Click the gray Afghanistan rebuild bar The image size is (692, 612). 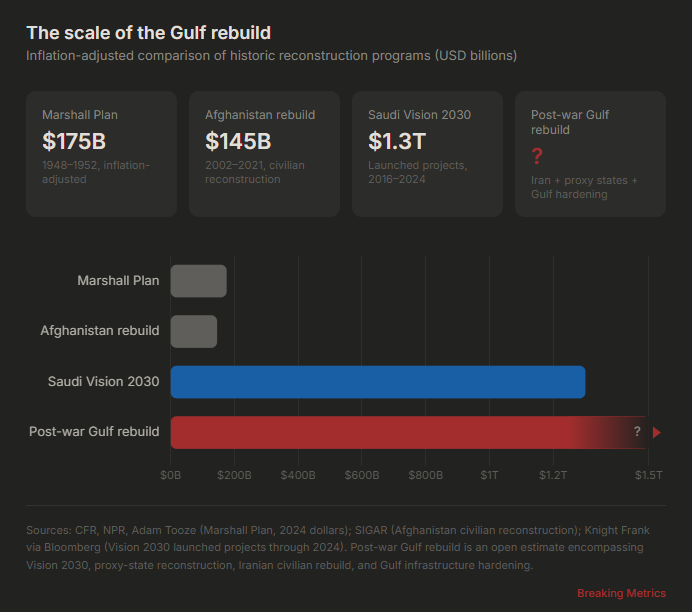[194, 331]
